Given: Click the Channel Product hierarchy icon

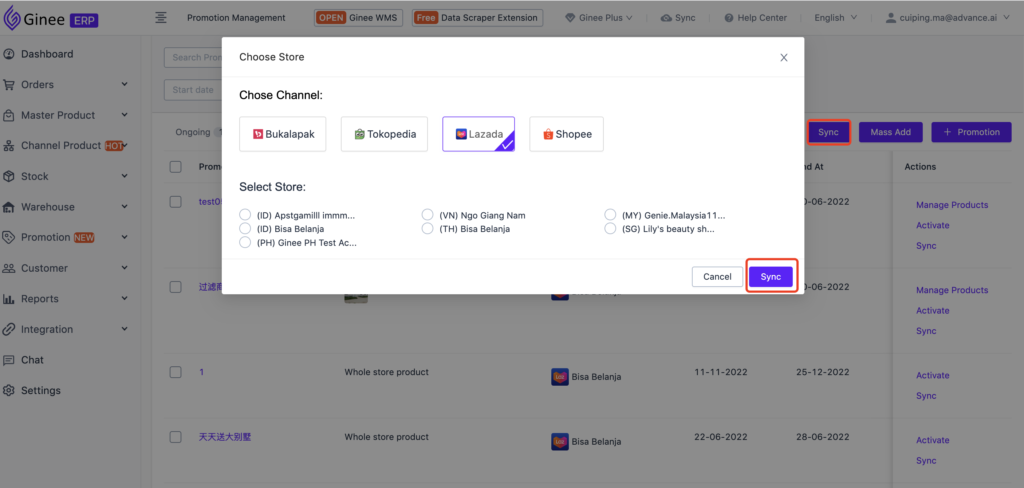Looking at the screenshot, I should pyautogui.click(x=9, y=146).
